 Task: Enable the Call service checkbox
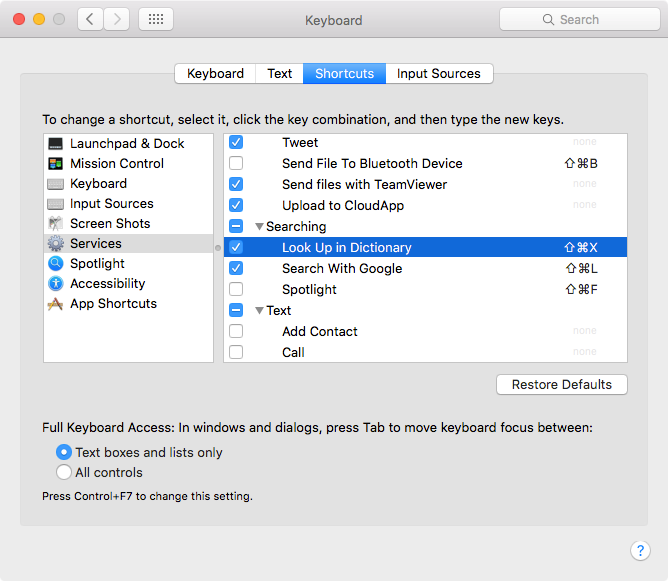pyautogui.click(x=236, y=352)
